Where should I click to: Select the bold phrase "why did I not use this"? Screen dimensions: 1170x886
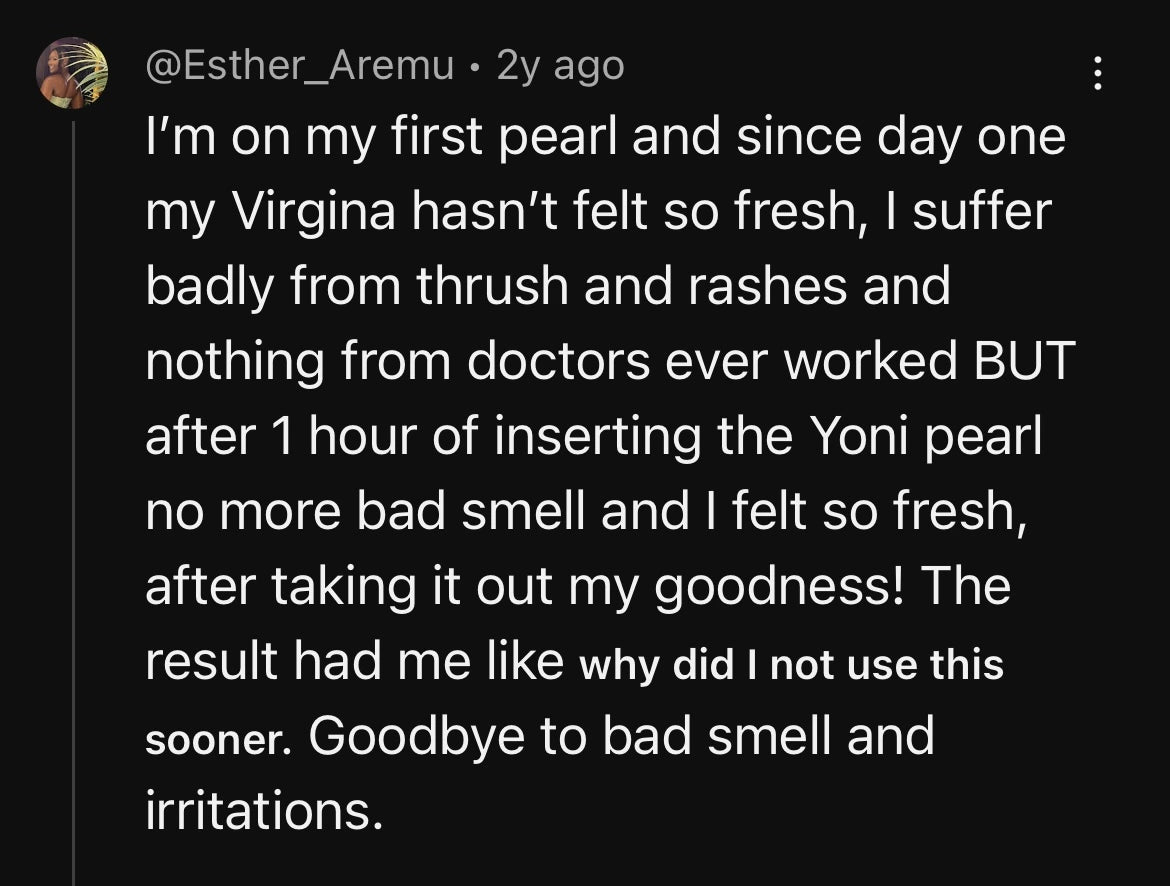791,664
